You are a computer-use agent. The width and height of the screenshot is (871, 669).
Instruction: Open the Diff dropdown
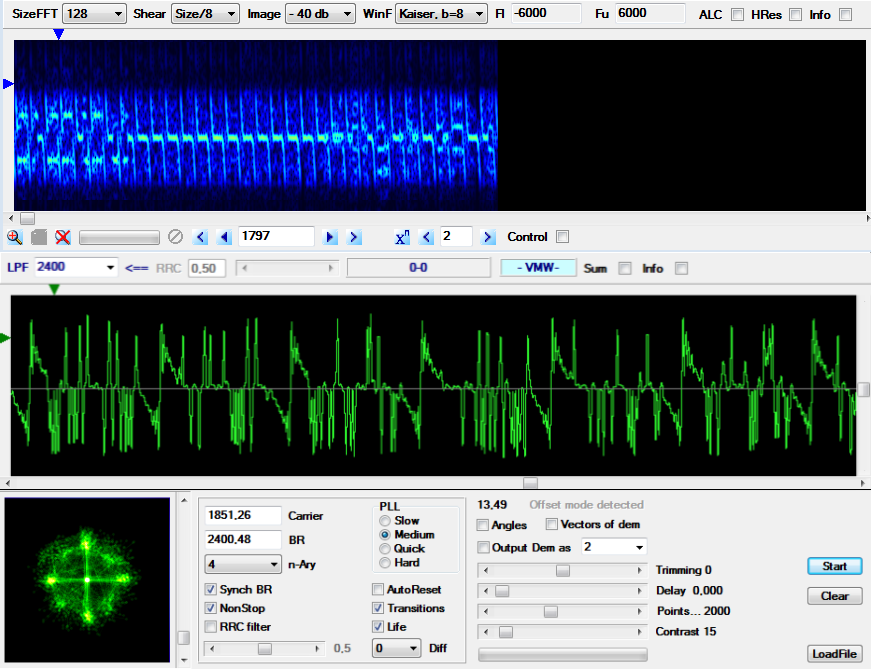pyautogui.click(x=396, y=648)
